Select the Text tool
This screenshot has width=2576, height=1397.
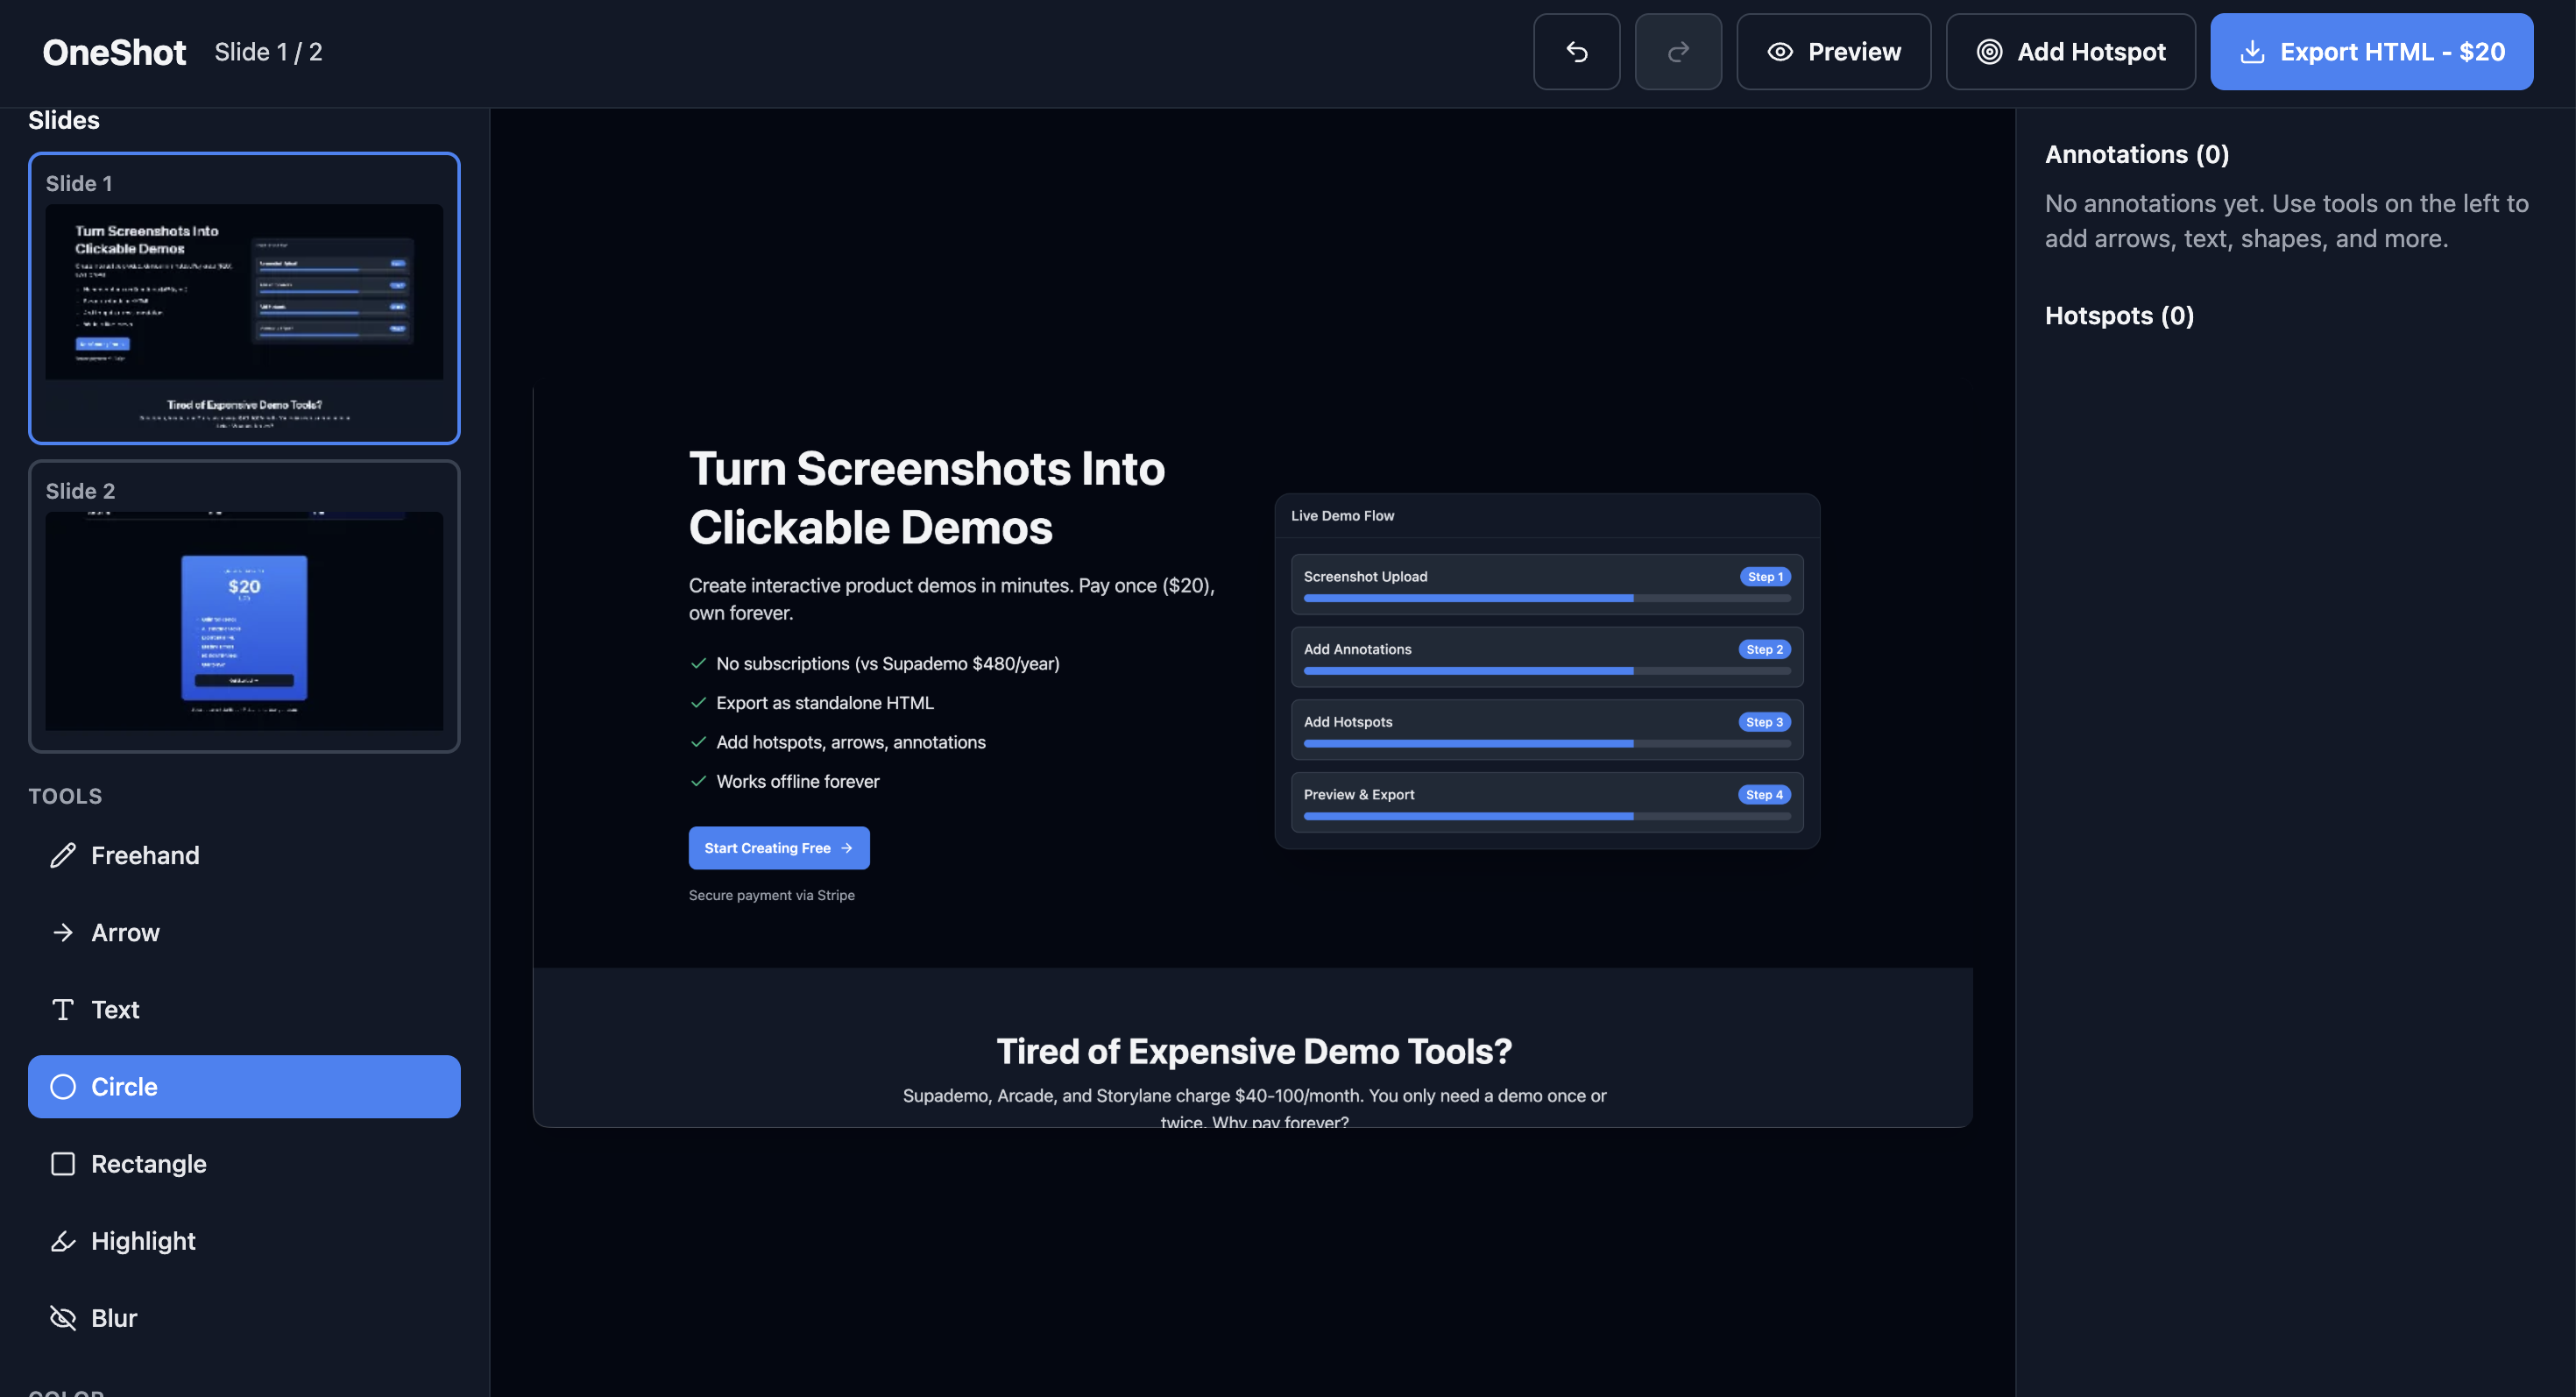click(x=115, y=1009)
